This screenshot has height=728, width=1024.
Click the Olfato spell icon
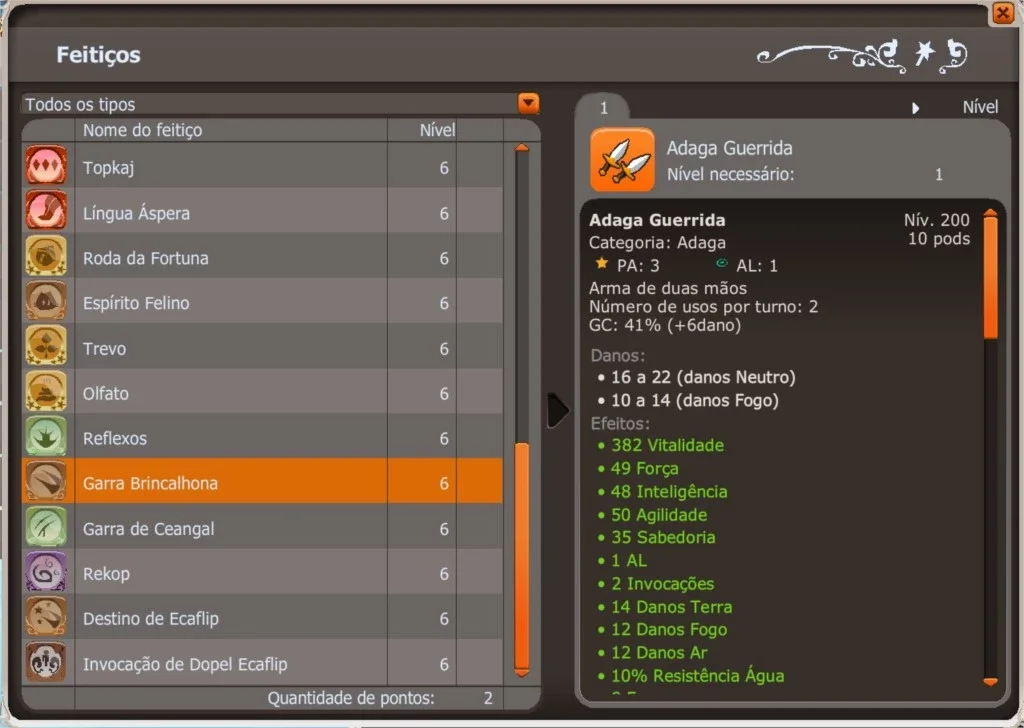coord(46,390)
